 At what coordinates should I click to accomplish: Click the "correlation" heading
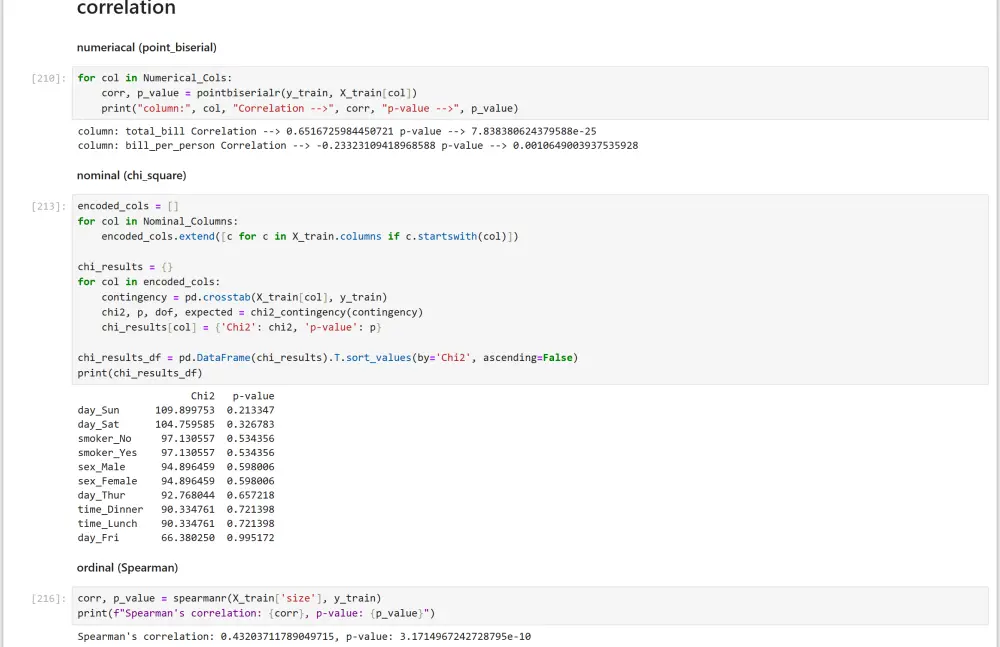[x=126, y=8]
